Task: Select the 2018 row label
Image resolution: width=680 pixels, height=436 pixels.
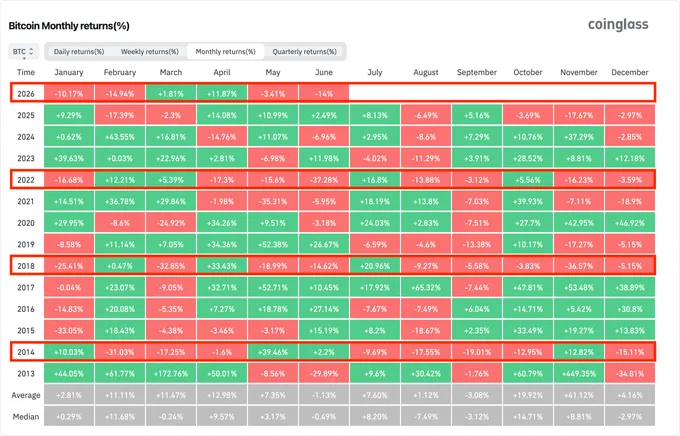Action: tap(26, 266)
